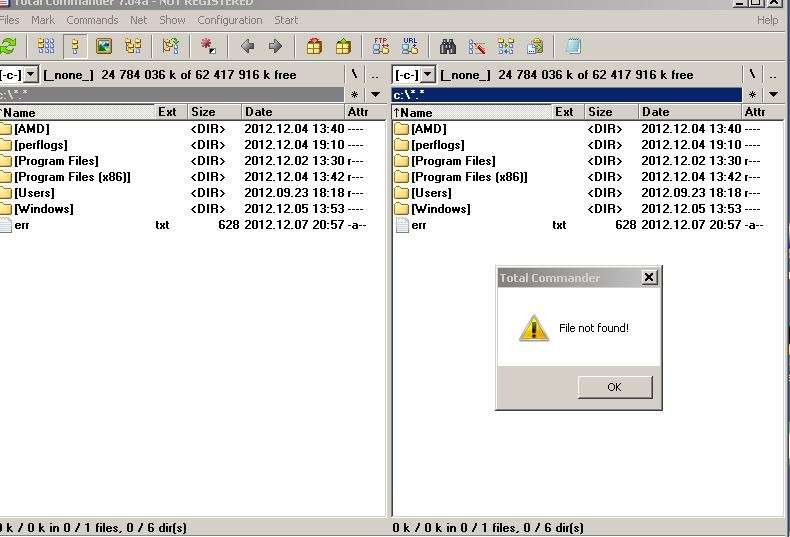Open the FTP connect toolbar icon

click(x=381, y=46)
